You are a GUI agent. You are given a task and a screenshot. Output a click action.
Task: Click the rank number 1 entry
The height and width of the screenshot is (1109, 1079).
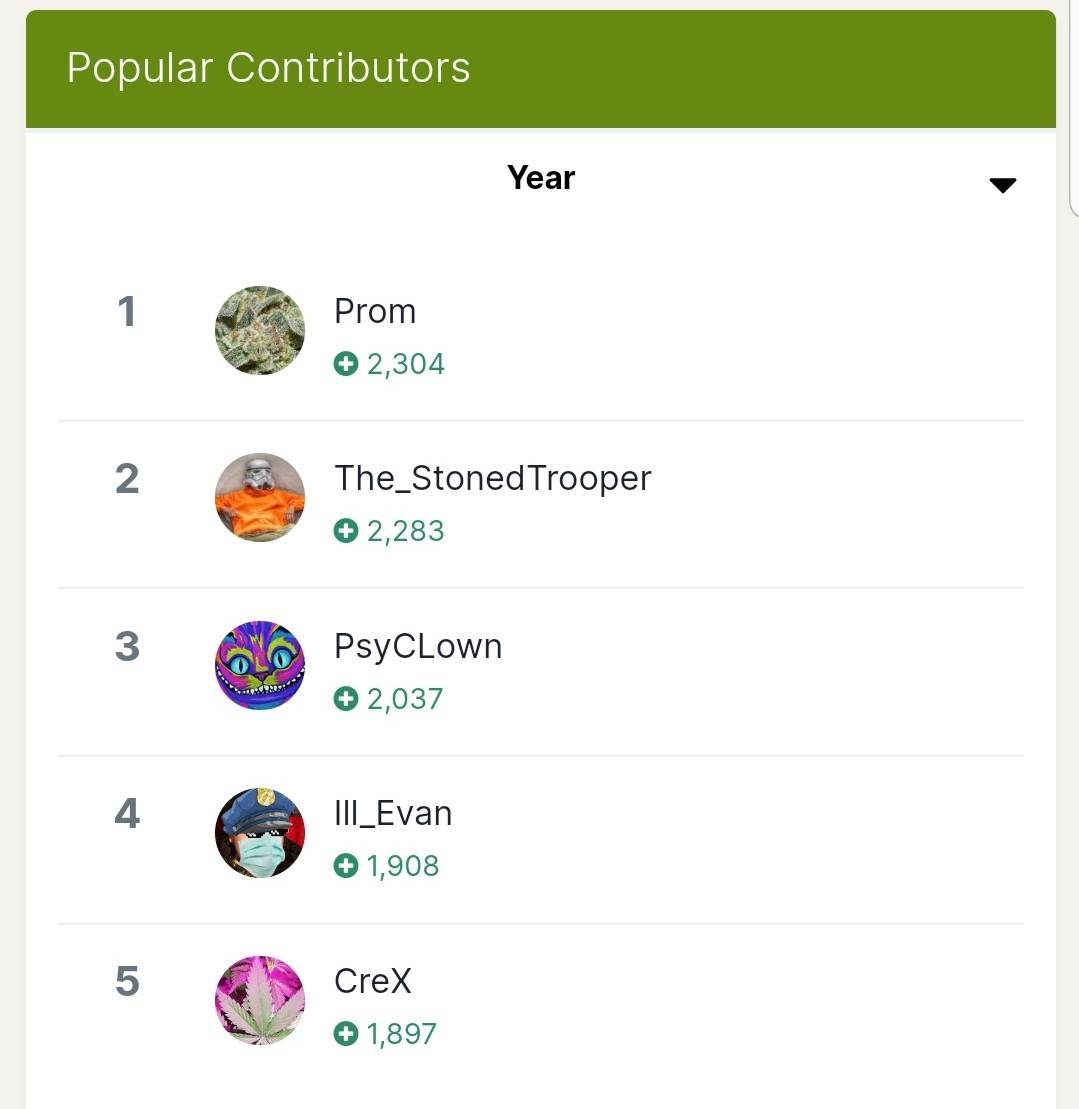[127, 311]
